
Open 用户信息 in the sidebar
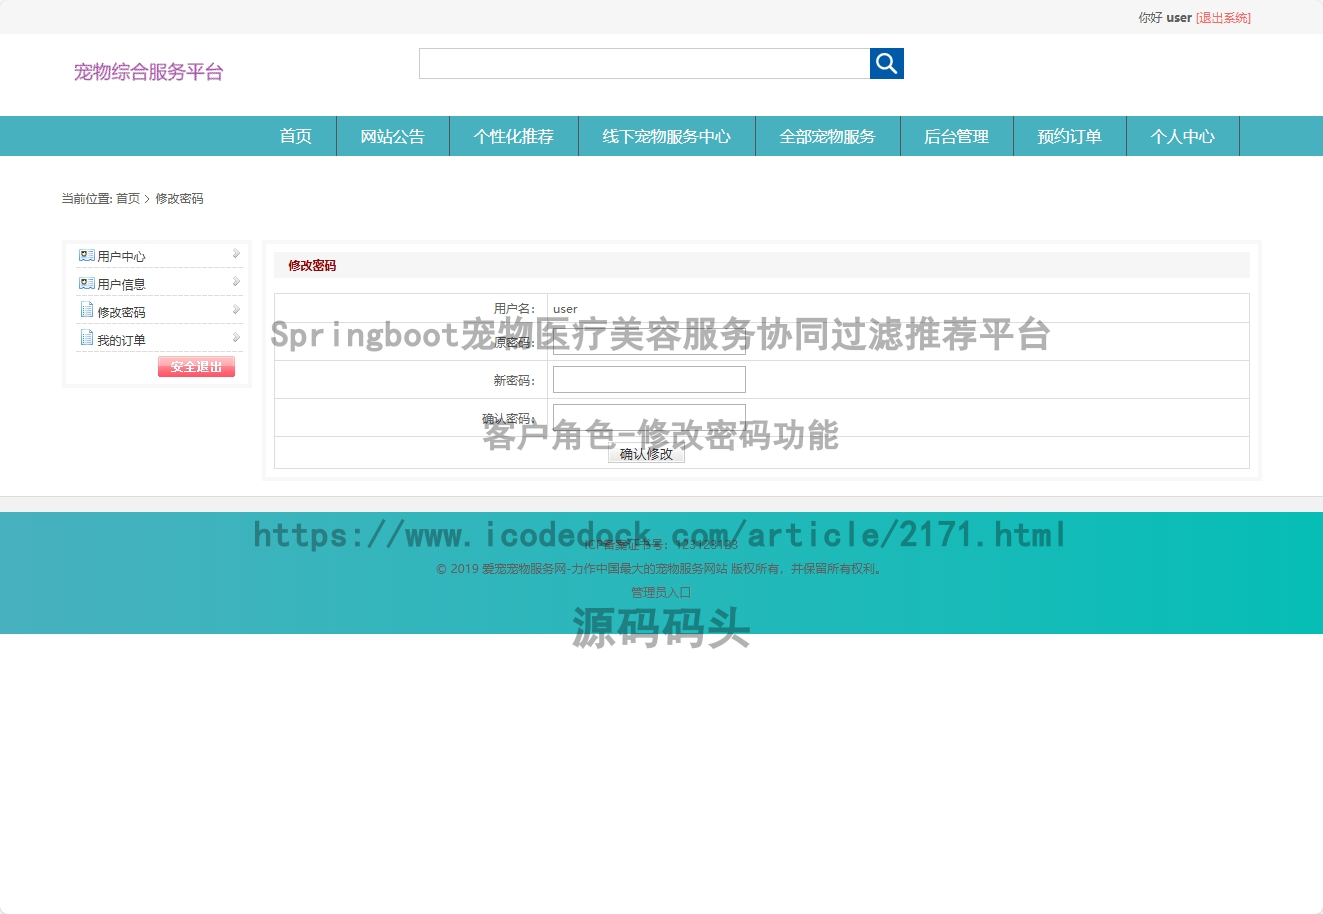[x=121, y=285]
